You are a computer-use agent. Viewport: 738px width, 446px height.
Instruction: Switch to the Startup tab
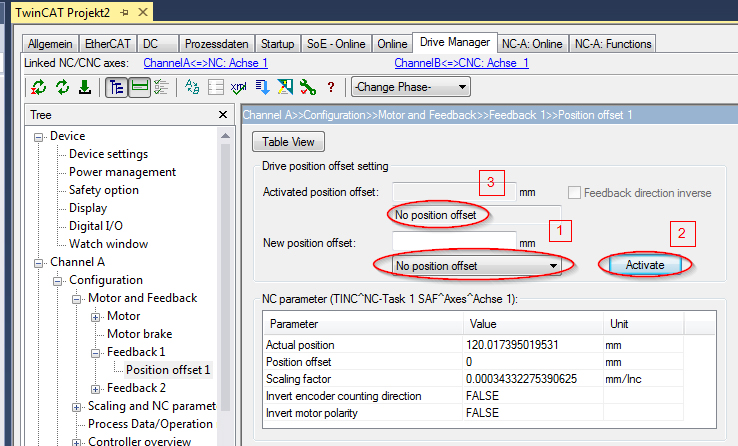click(x=278, y=44)
